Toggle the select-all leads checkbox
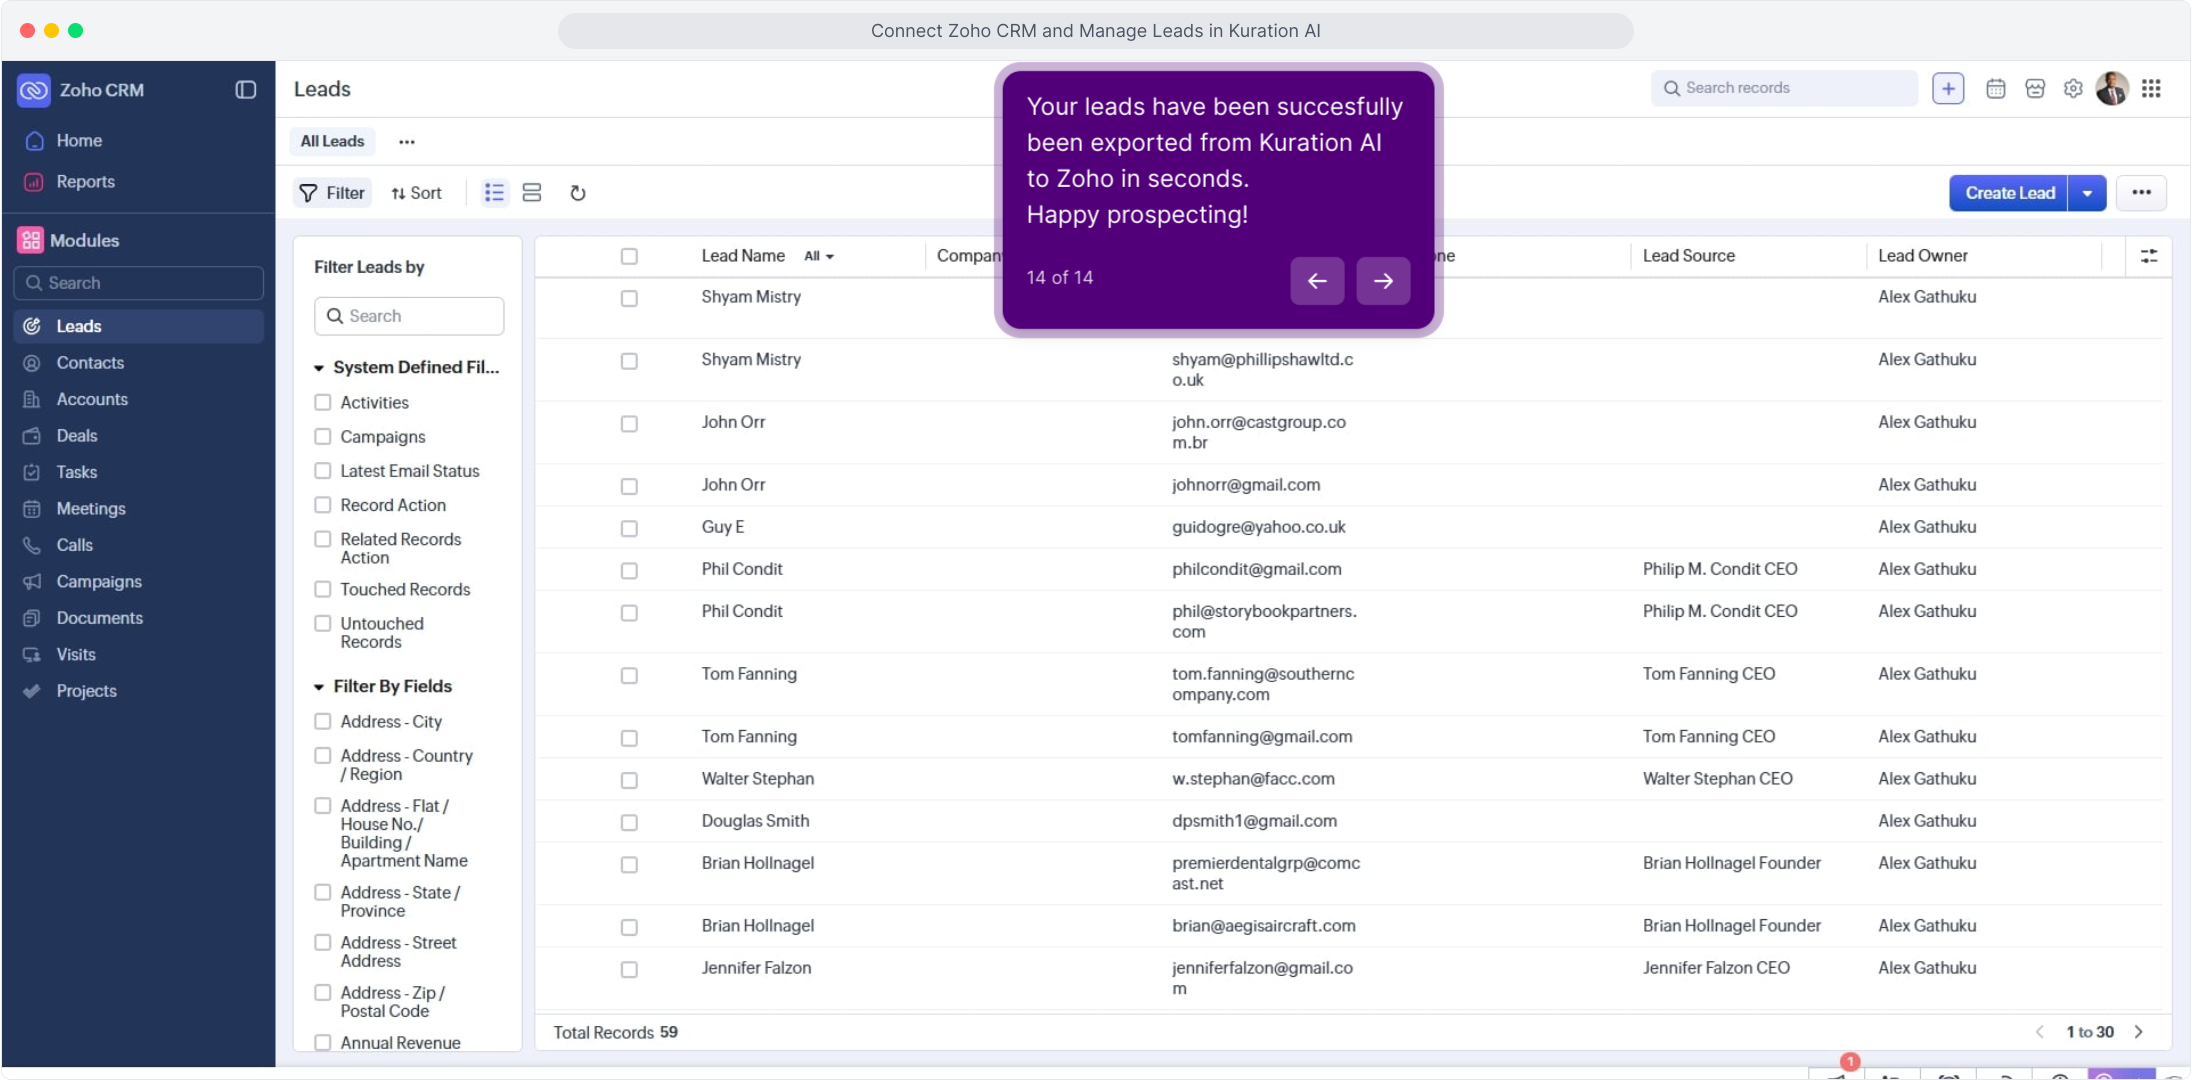The image size is (2192, 1080). (x=629, y=256)
